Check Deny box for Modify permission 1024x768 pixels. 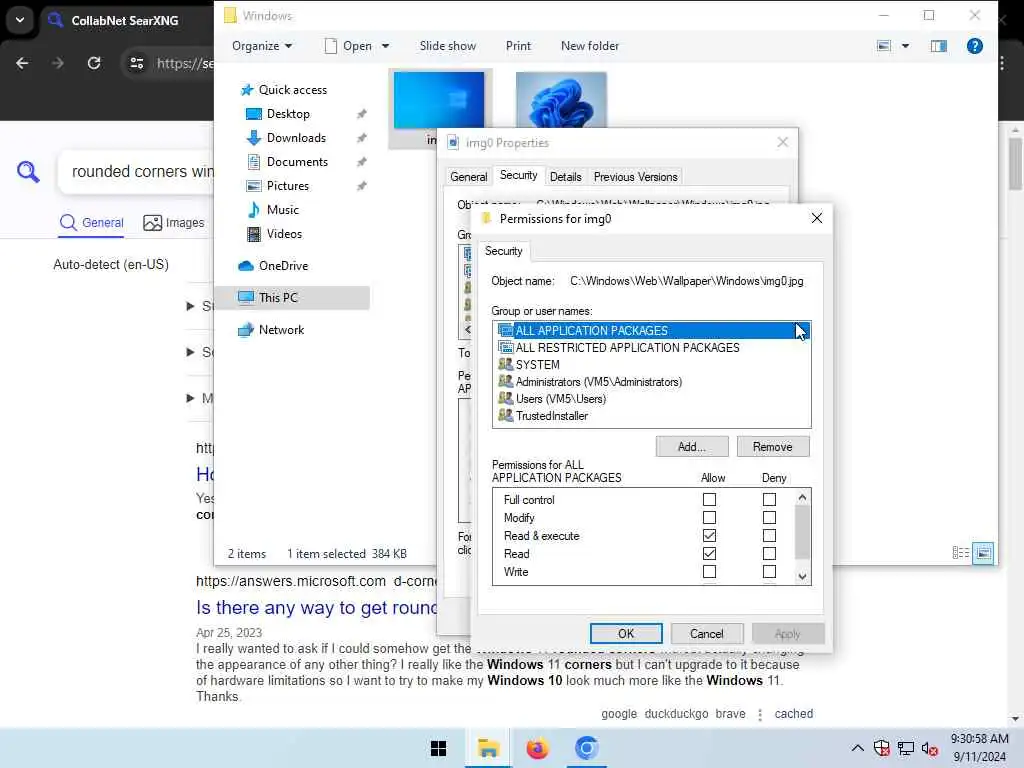769,518
